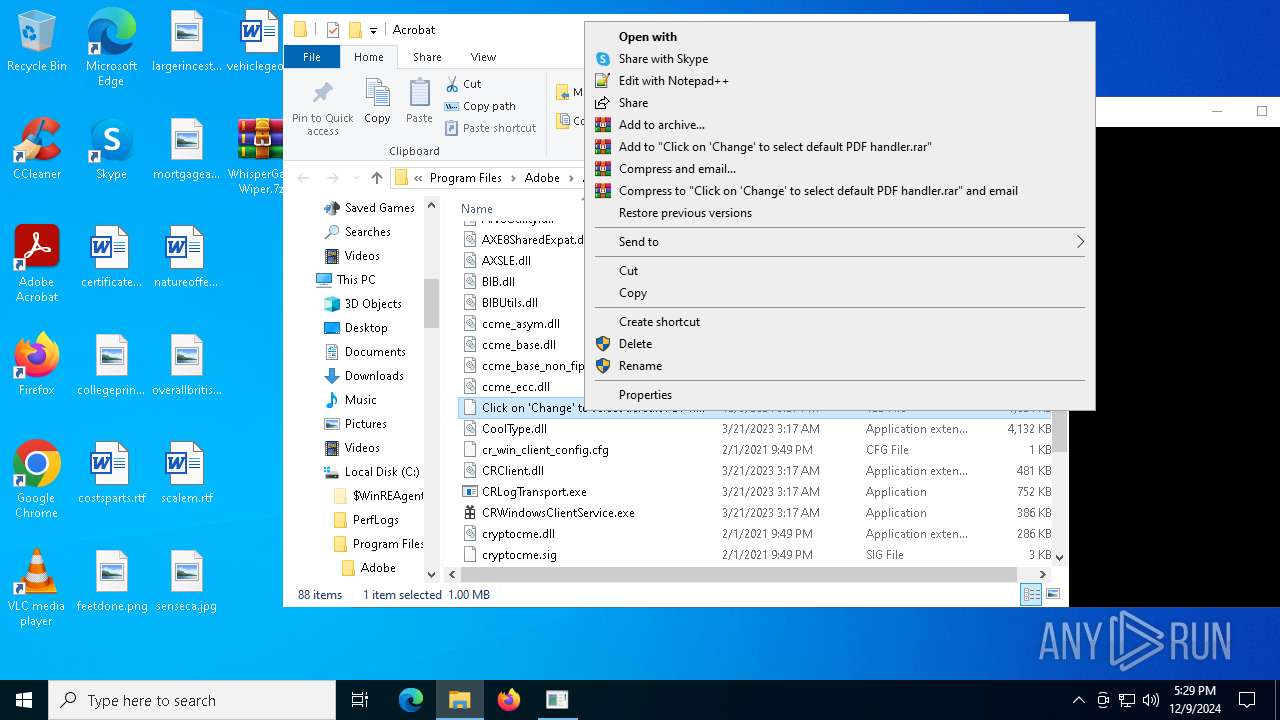1280x720 pixels.
Task: Select 3D Objects in navigation pane
Action: pyautogui.click(x=363, y=304)
